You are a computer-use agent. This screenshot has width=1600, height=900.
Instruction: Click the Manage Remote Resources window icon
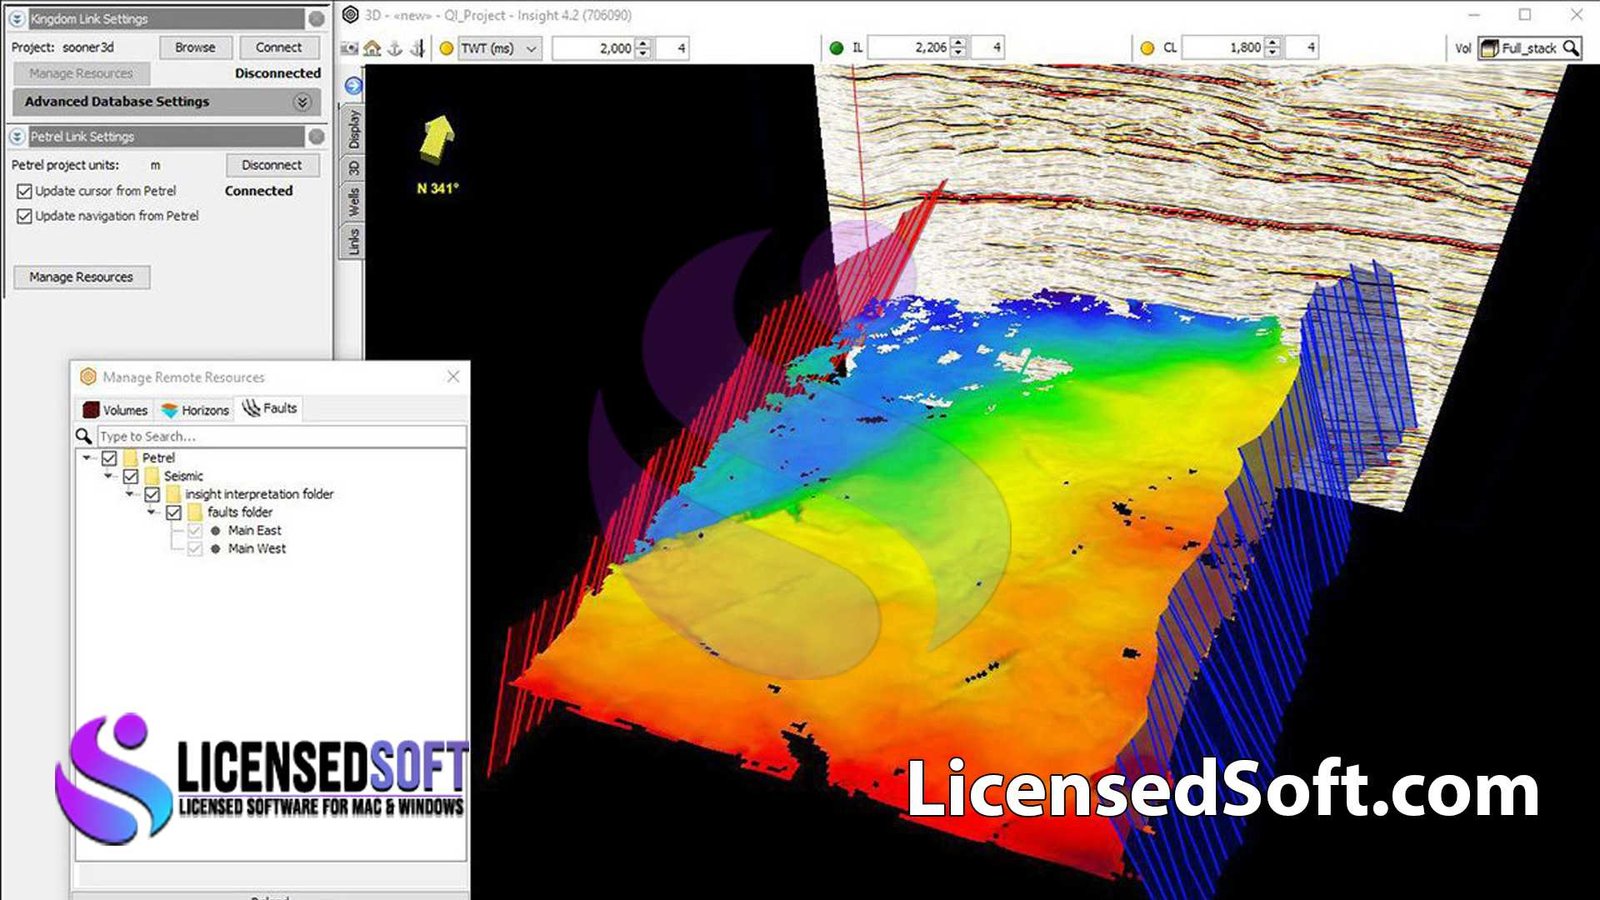click(88, 377)
